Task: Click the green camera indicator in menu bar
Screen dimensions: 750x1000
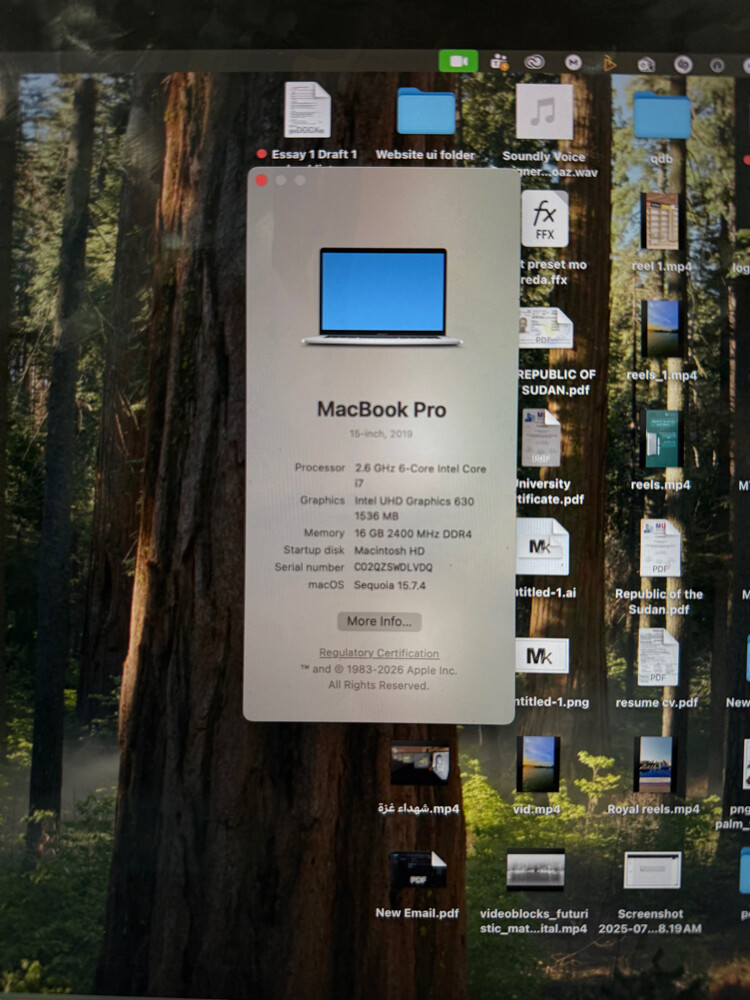Action: click(458, 61)
